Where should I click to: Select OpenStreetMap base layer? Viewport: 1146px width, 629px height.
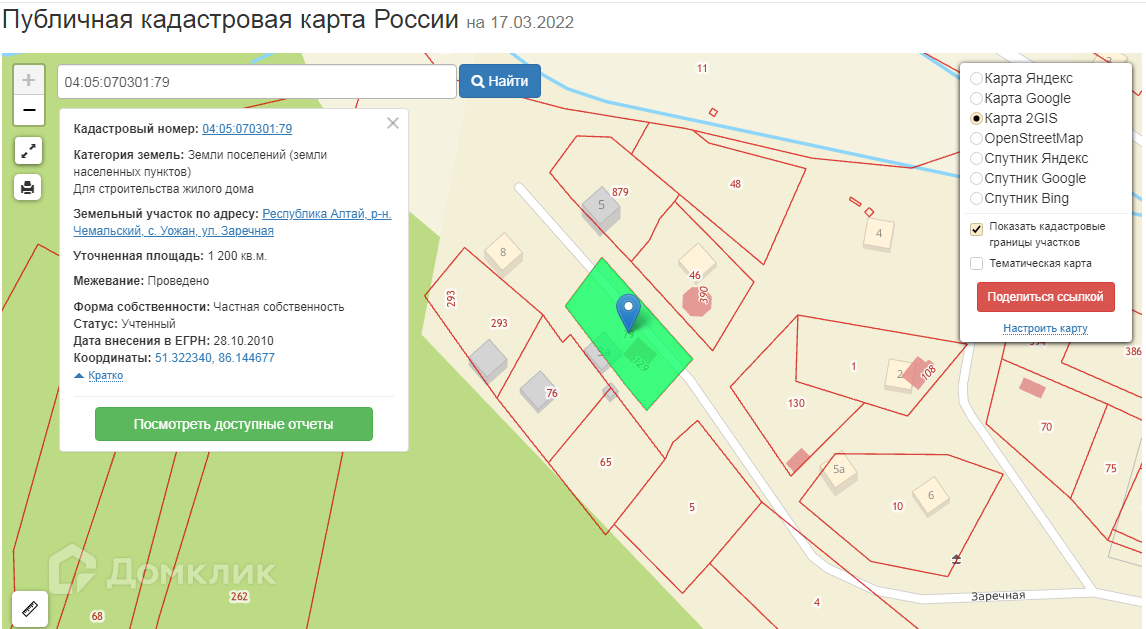tap(976, 138)
